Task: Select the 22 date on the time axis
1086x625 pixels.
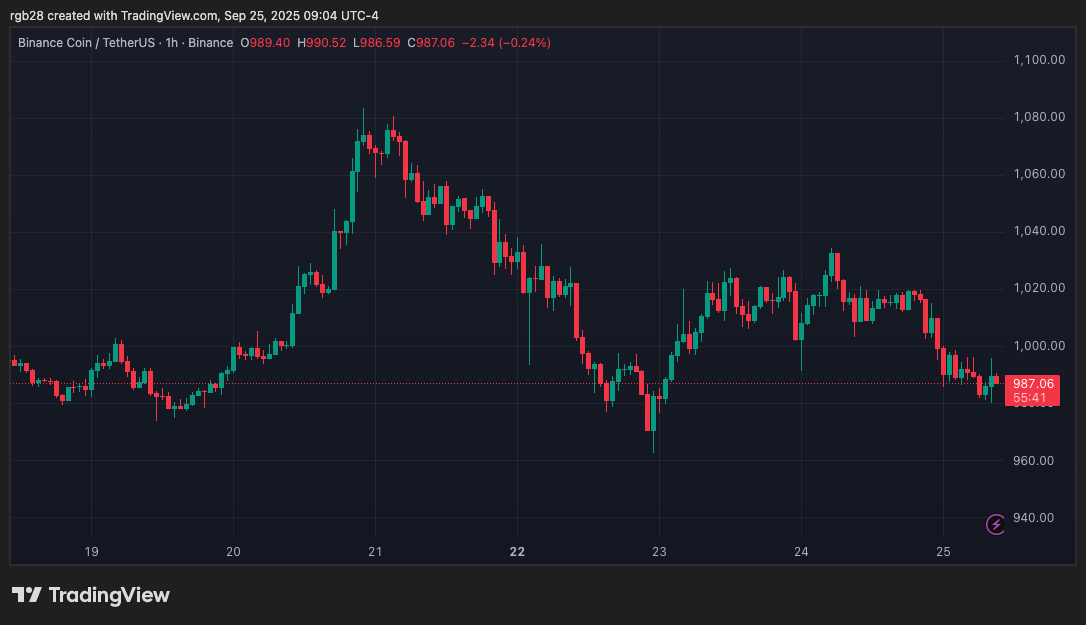Action: [x=517, y=551]
